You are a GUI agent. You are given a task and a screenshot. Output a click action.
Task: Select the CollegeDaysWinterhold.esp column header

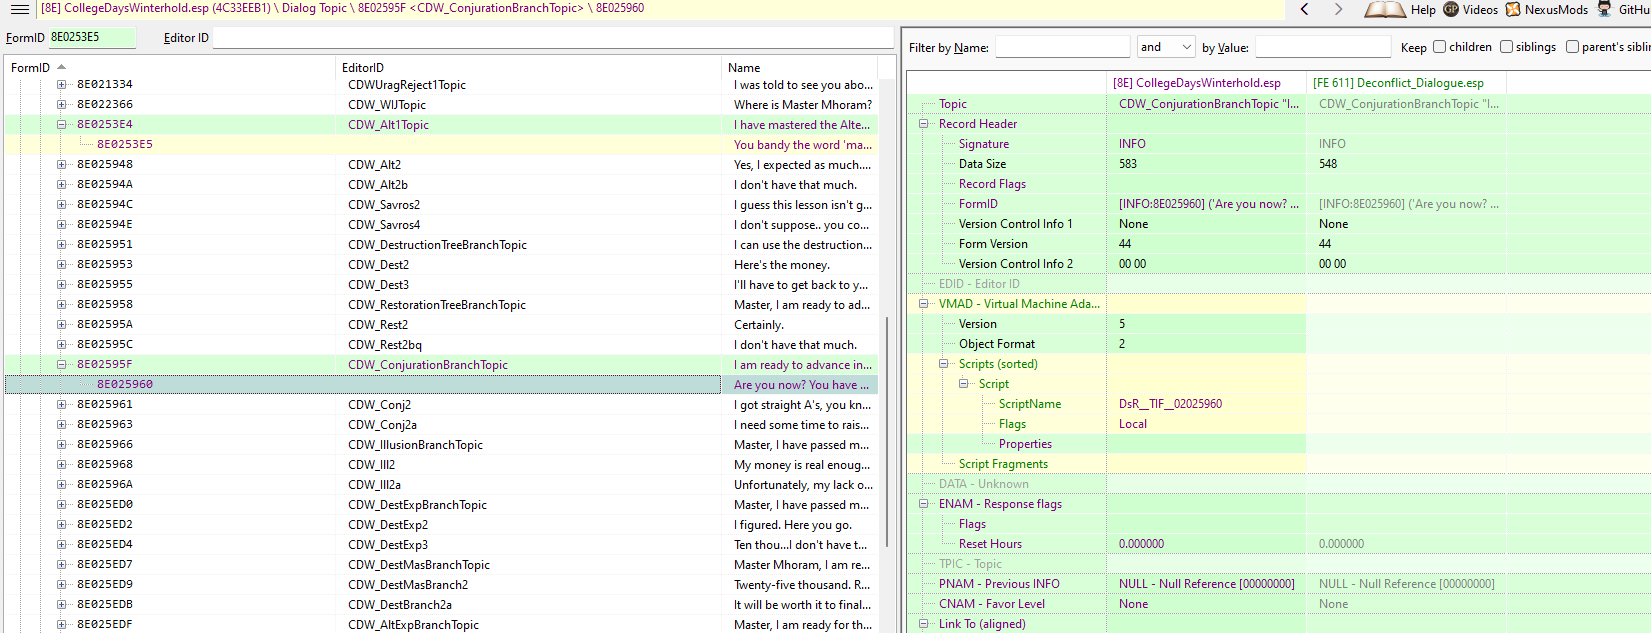click(1206, 83)
